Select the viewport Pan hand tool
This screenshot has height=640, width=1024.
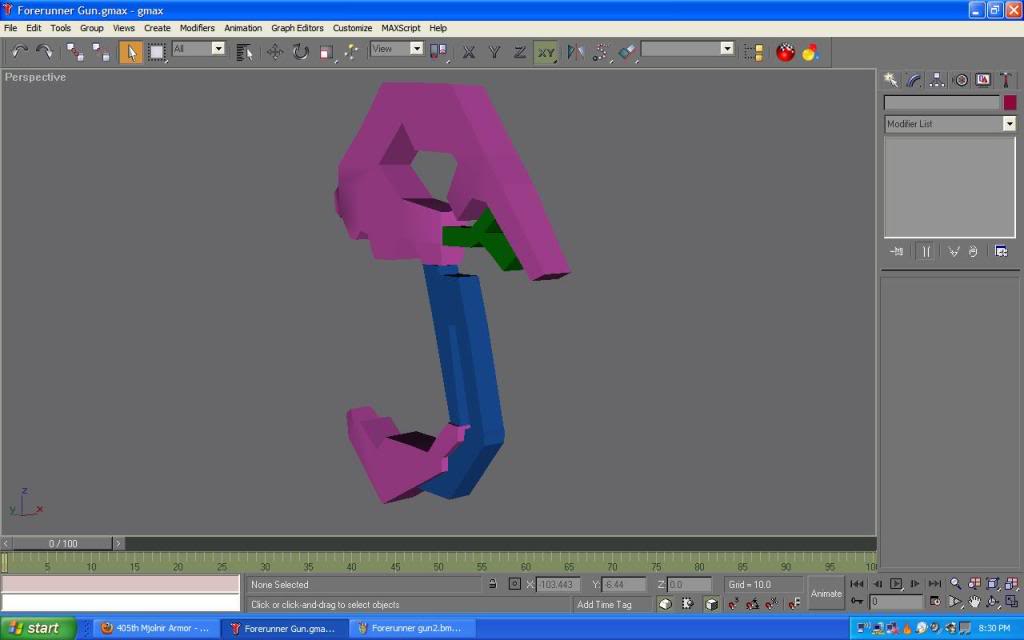point(974,601)
